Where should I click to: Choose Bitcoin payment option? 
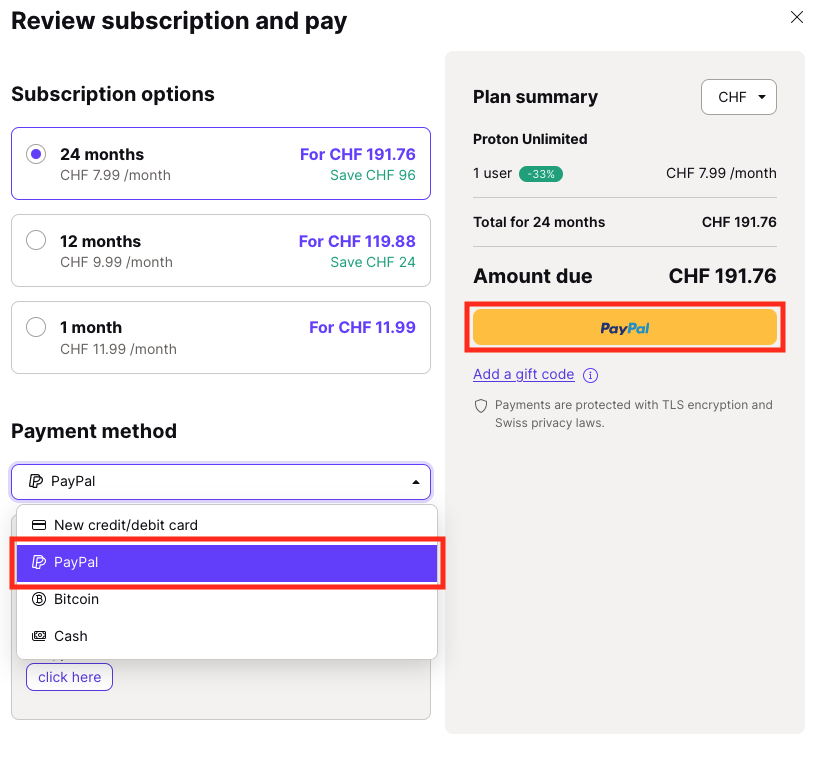227,599
